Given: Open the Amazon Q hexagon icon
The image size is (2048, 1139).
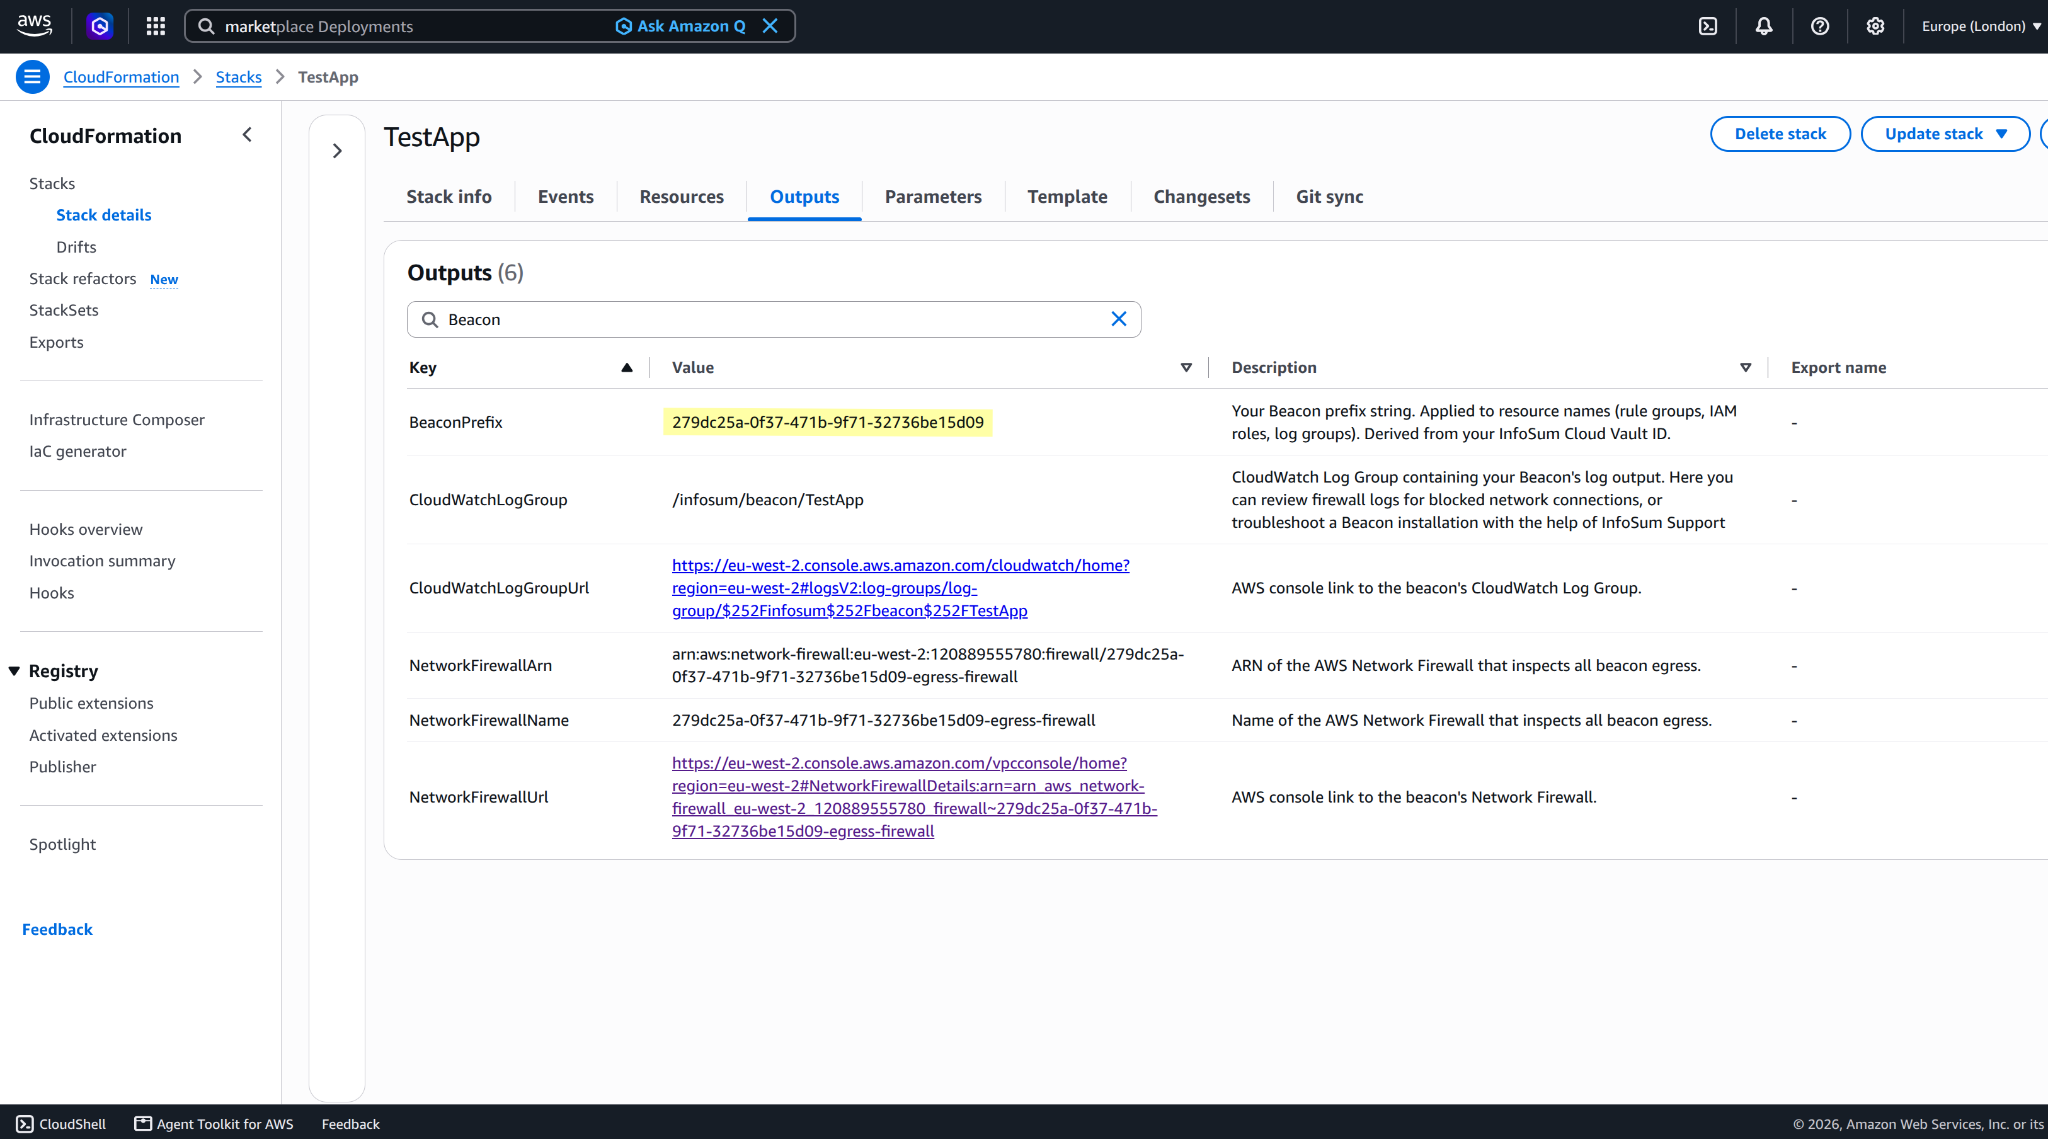Looking at the screenshot, I should click(x=99, y=26).
